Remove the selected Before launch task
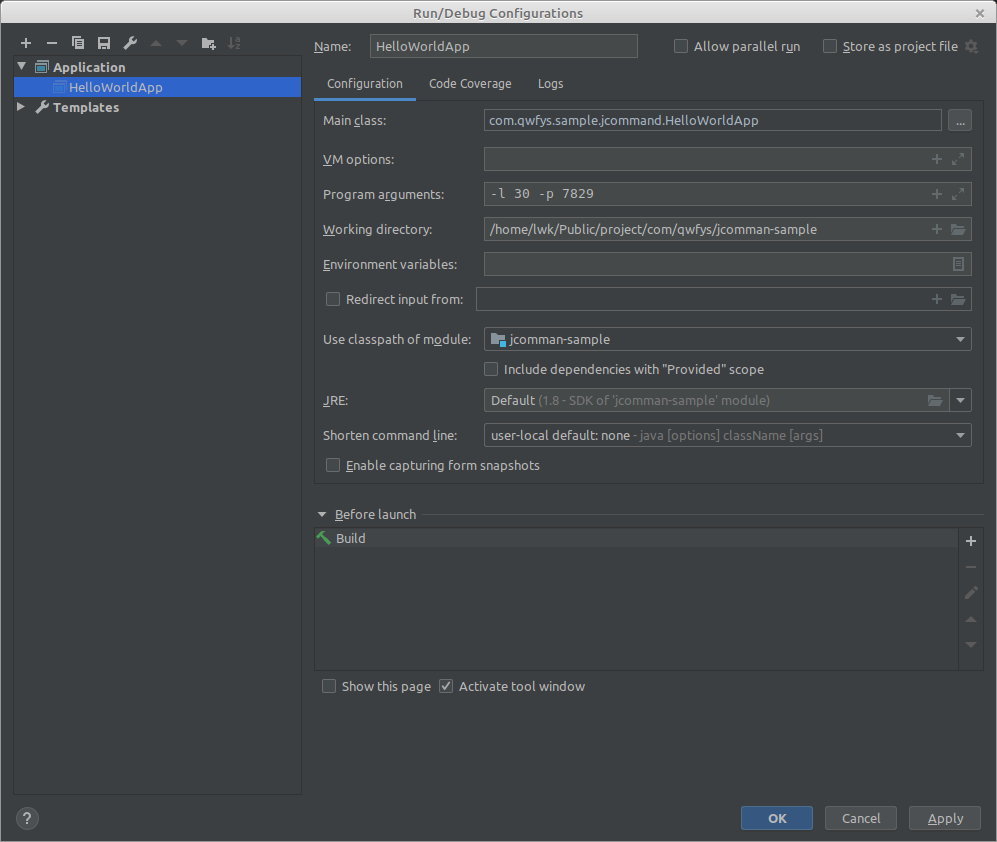997x842 pixels. tap(971, 567)
